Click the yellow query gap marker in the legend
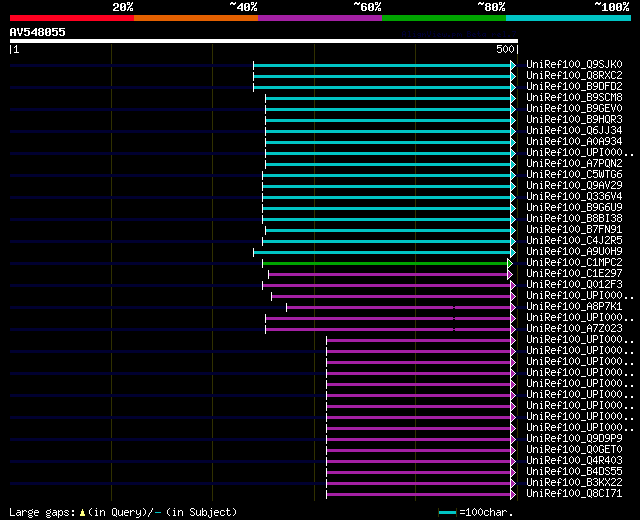This screenshot has height=520, width=640. (82, 513)
